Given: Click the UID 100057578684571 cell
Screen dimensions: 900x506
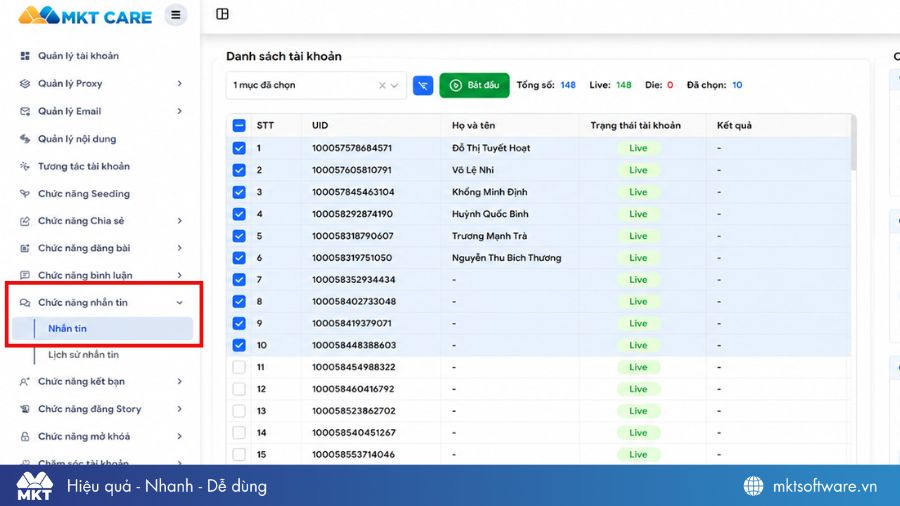Looking at the screenshot, I should 352,148.
